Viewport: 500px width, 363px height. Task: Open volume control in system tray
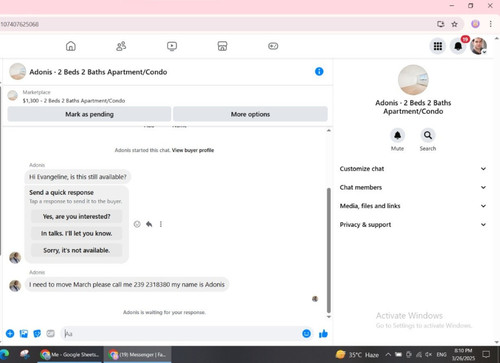[429, 355]
